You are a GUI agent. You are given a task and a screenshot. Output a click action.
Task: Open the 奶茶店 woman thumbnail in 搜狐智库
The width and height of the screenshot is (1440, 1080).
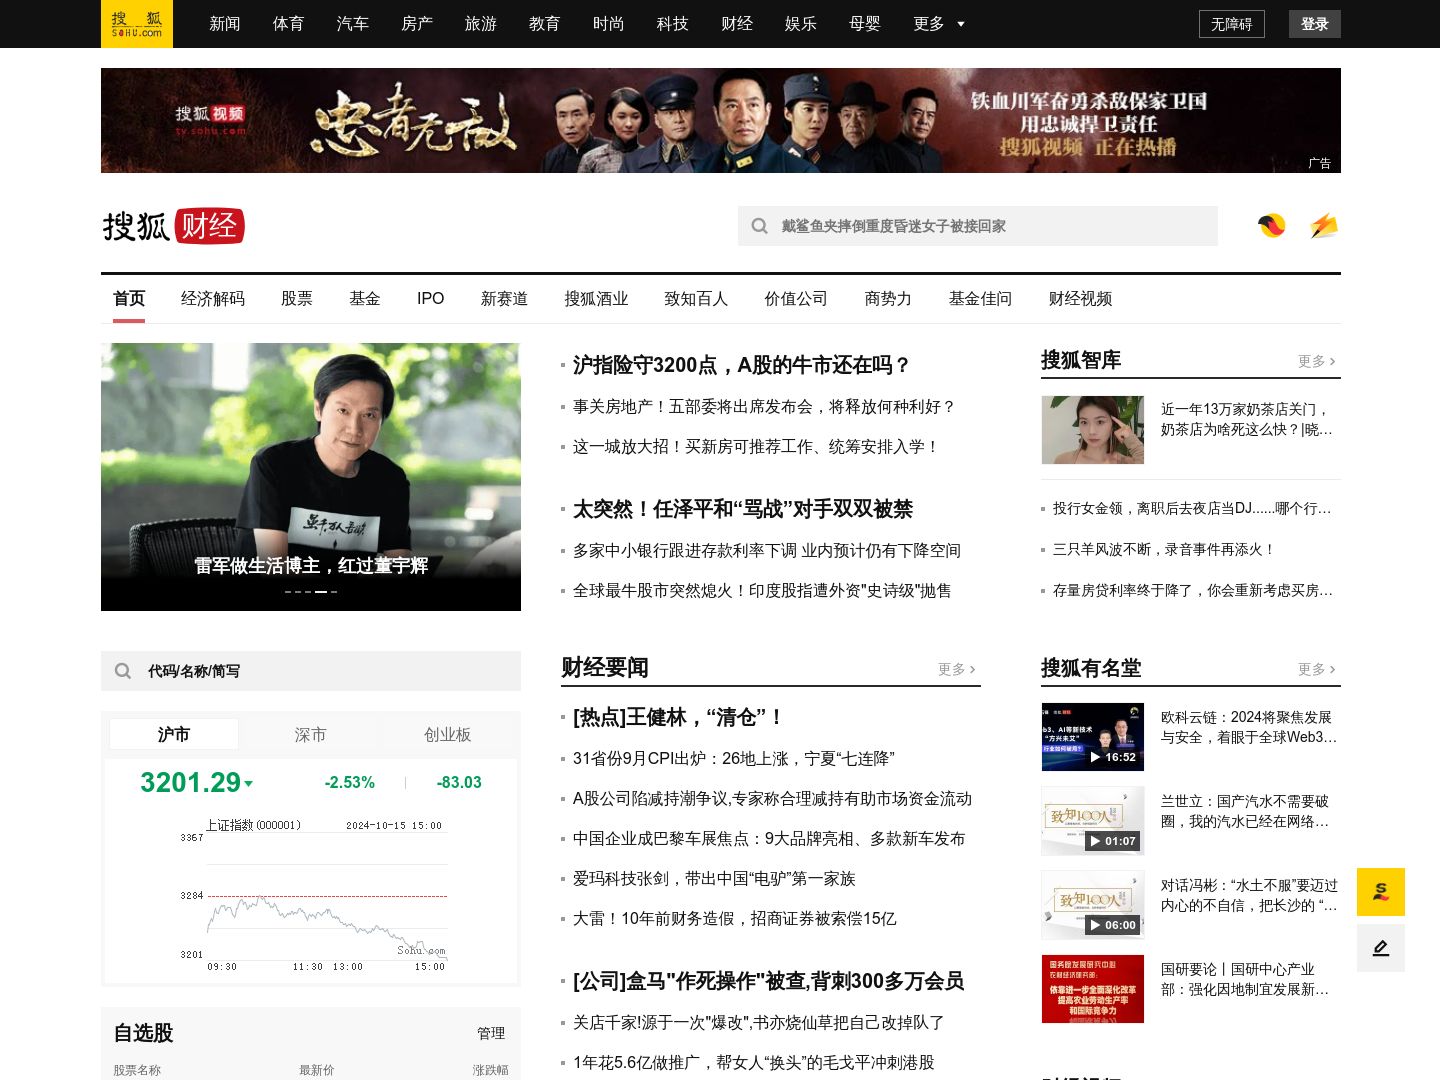click(1093, 430)
